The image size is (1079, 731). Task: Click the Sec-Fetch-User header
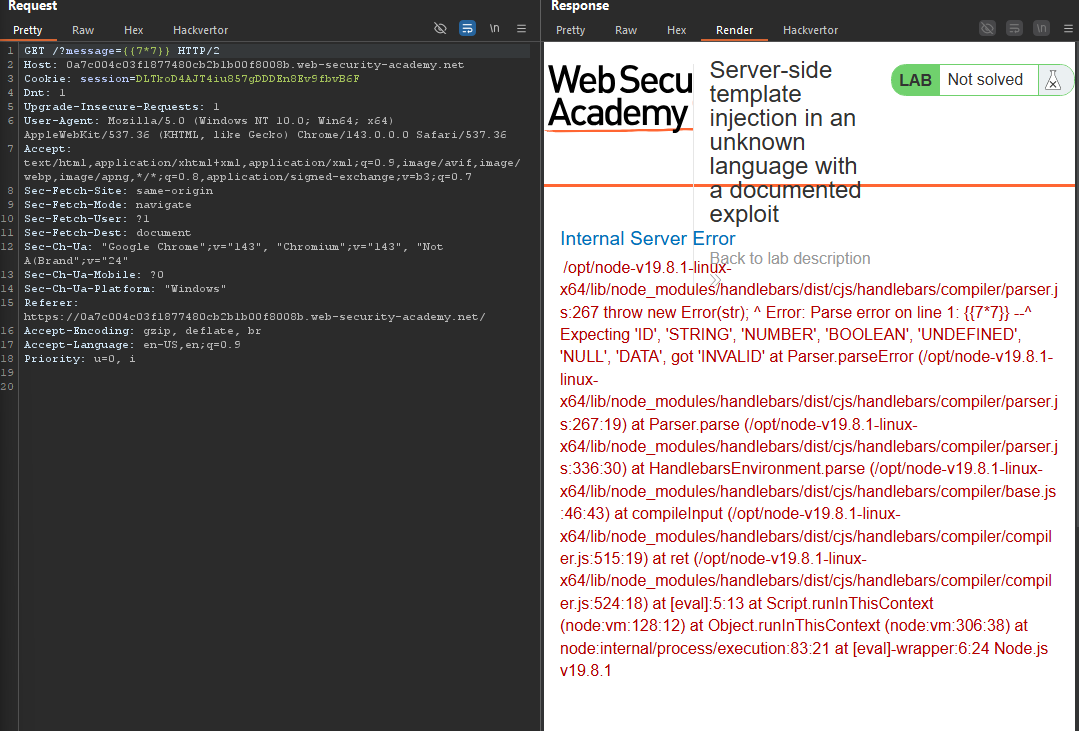[x=87, y=218]
